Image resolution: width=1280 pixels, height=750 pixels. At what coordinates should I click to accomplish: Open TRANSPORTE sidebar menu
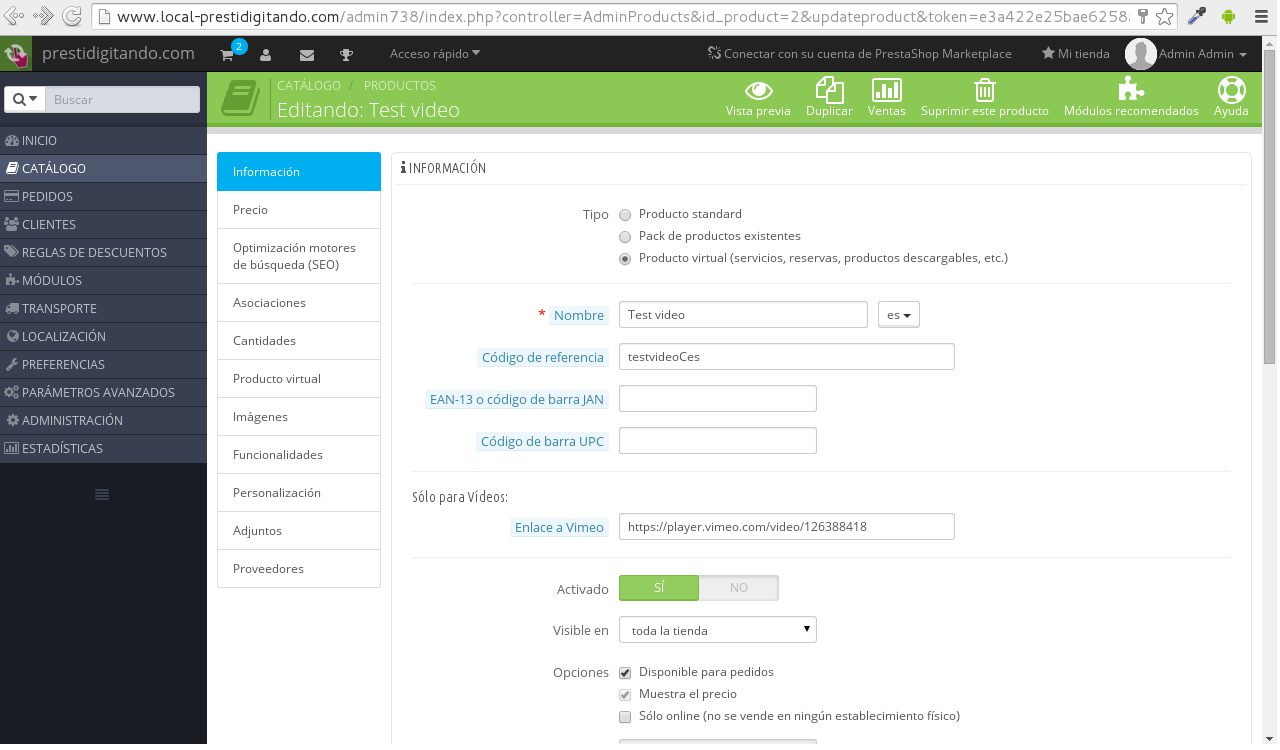(x=103, y=309)
